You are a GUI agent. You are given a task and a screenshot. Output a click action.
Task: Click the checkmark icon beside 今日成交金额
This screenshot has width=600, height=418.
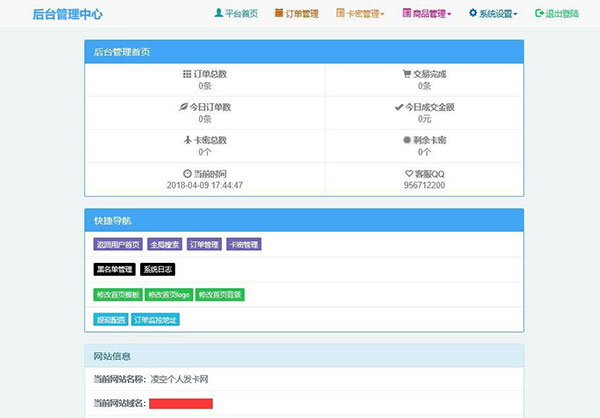pyautogui.click(x=399, y=107)
